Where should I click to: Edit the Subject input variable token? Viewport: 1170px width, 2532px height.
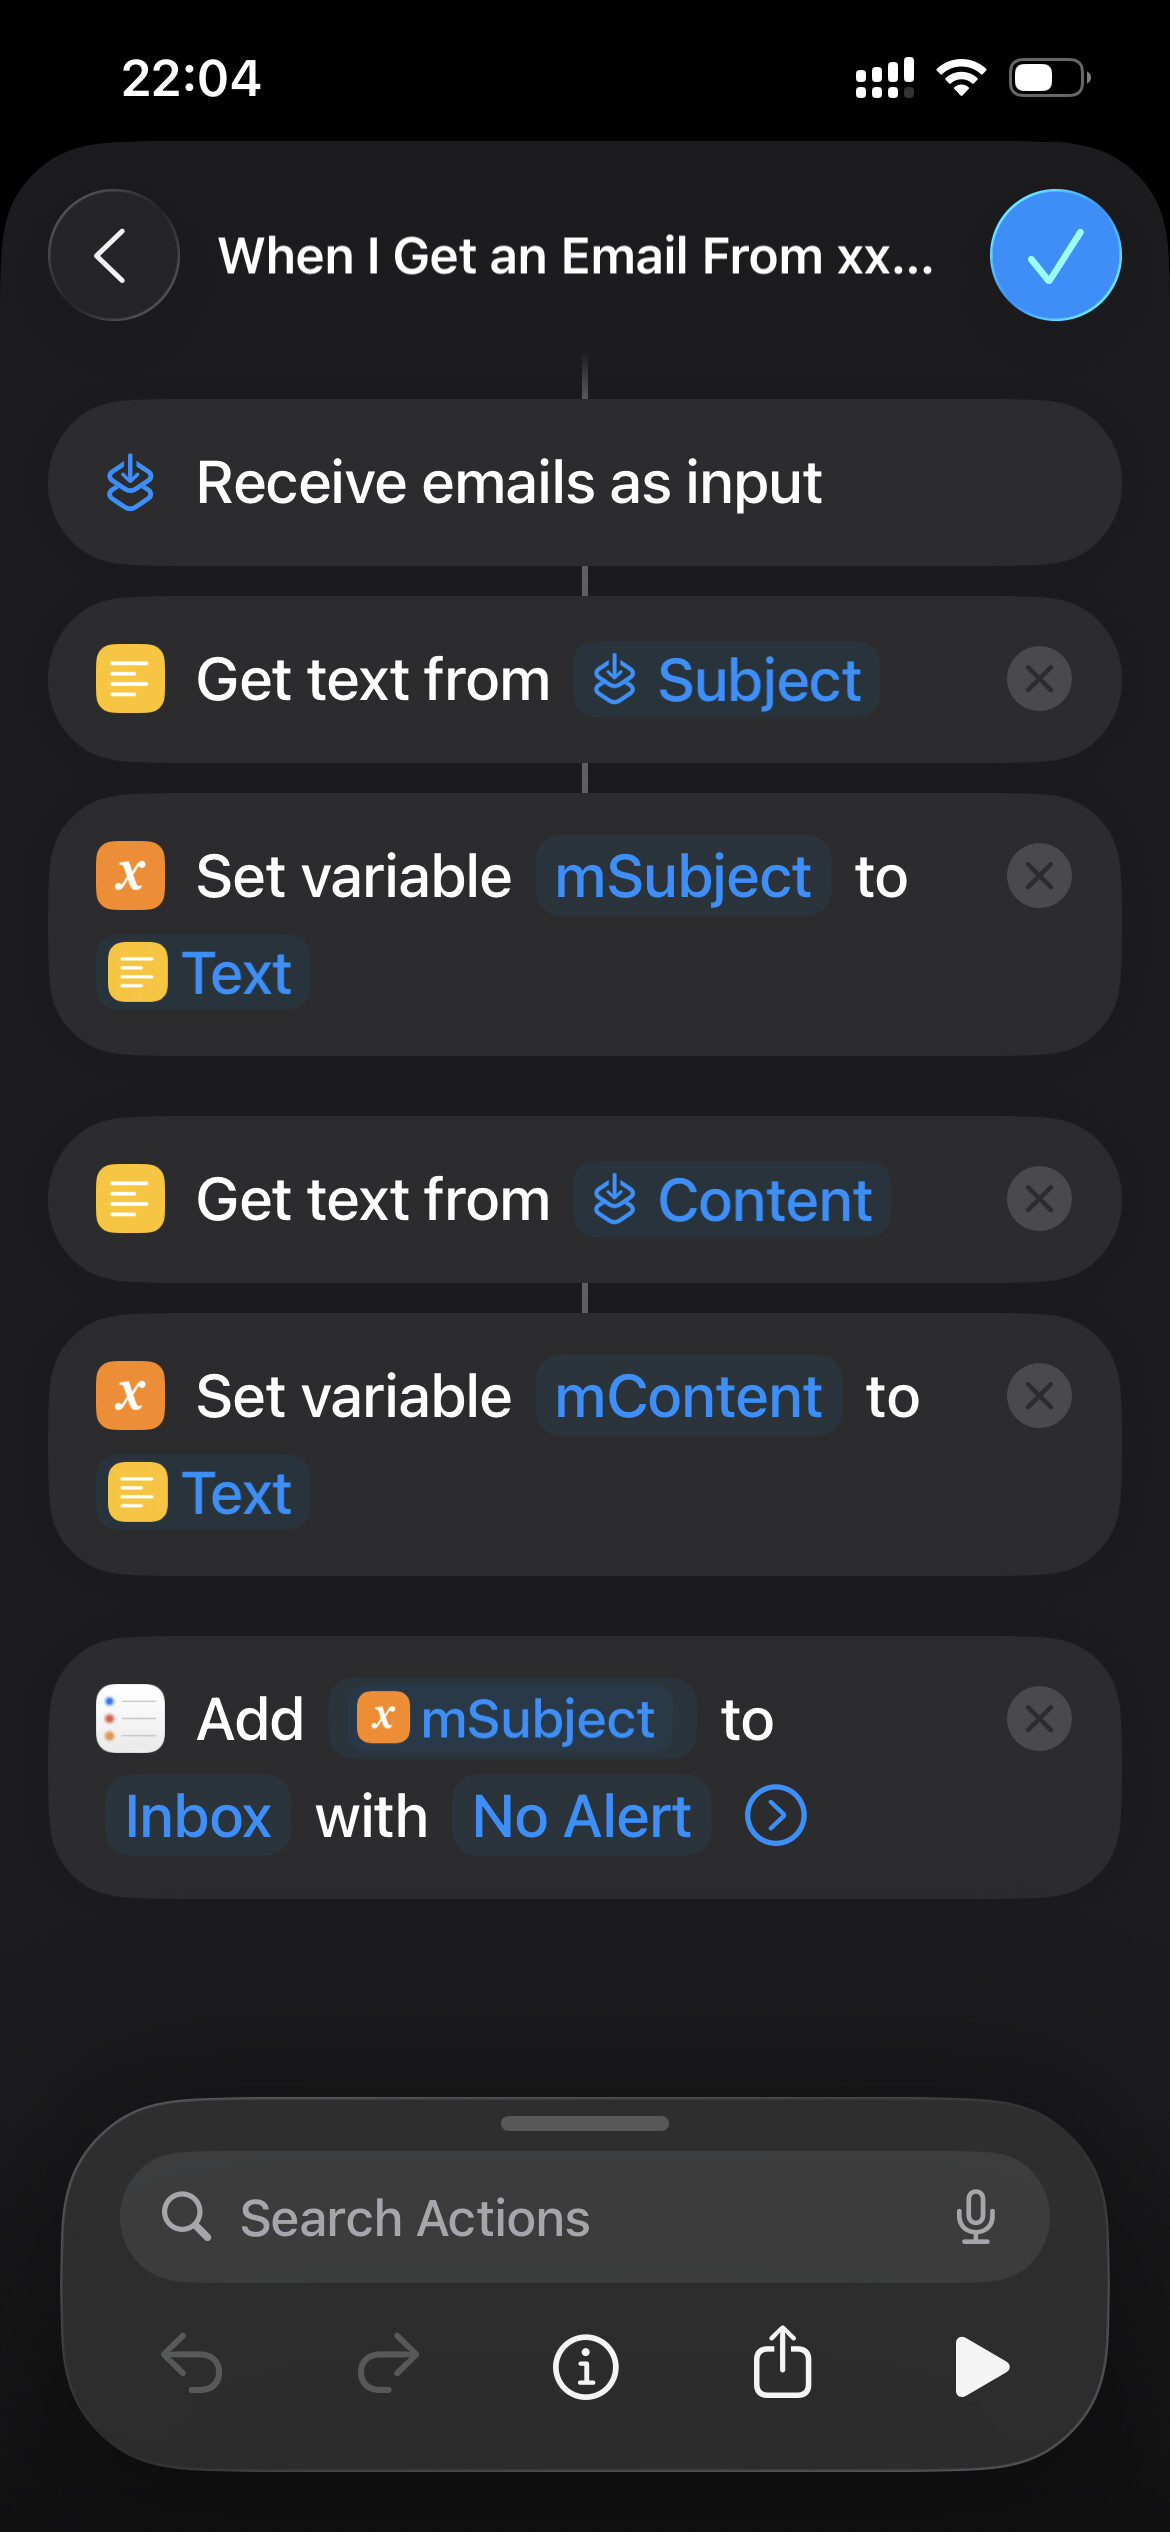[x=727, y=680]
